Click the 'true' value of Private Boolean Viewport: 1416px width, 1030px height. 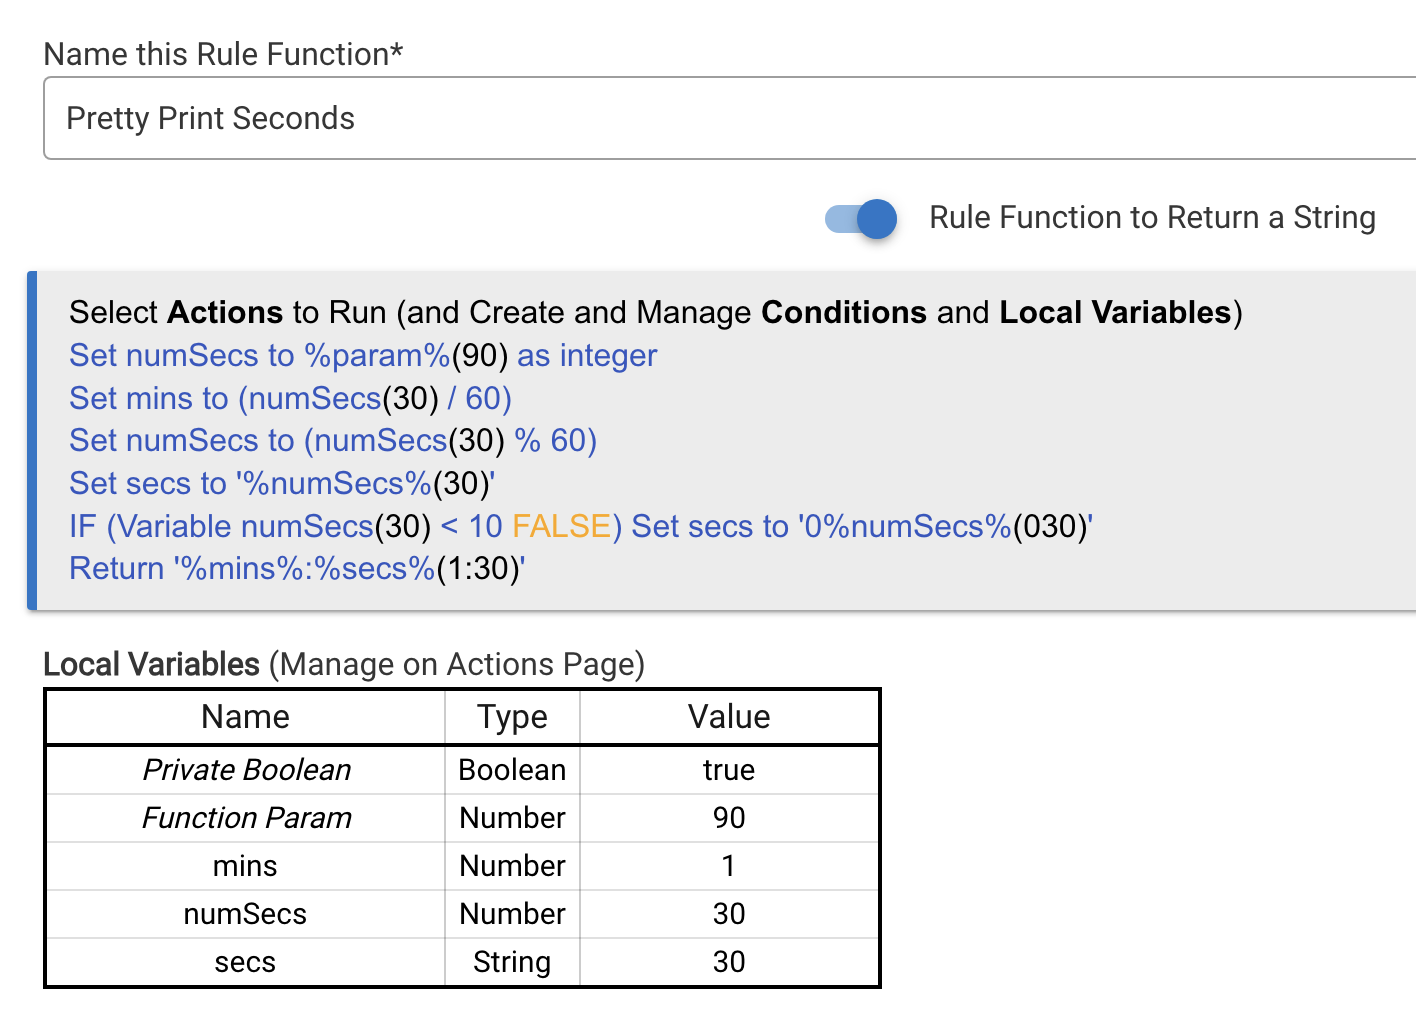(729, 770)
